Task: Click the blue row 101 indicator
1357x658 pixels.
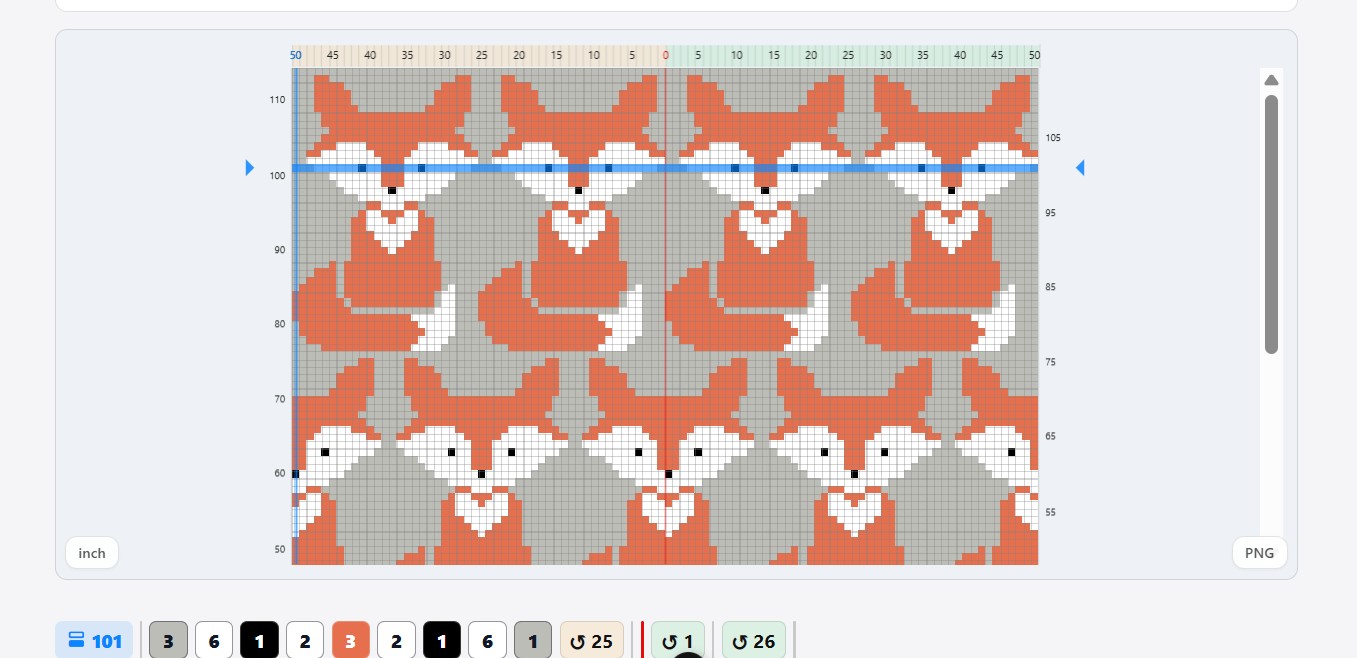Action: click(94, 641)
